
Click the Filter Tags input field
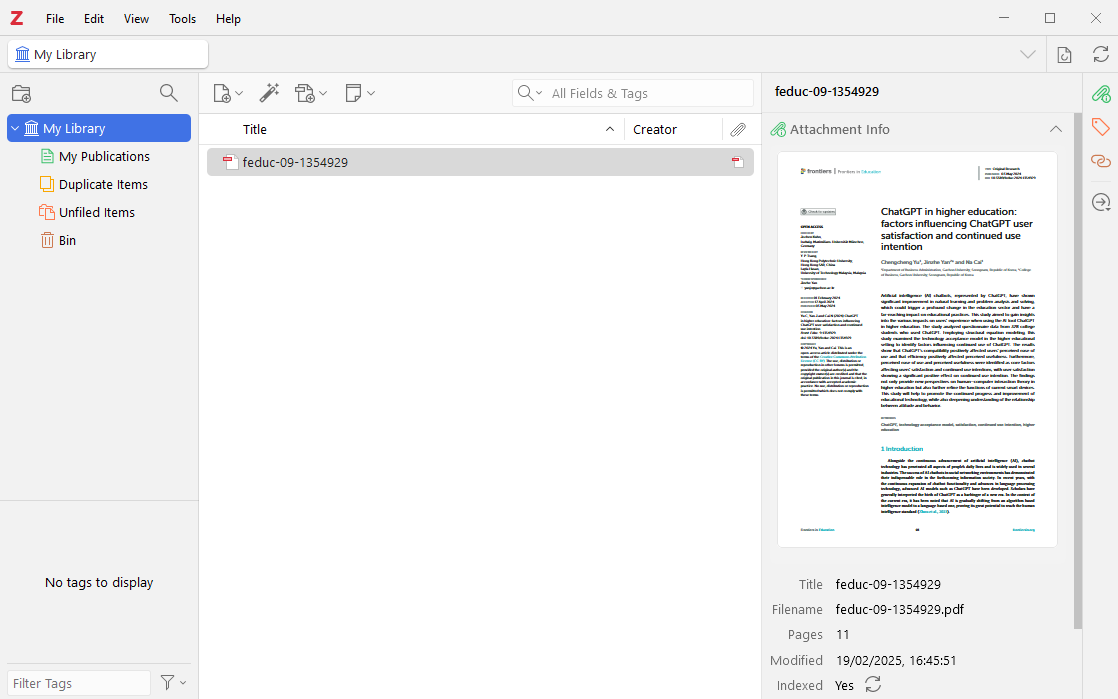tap(79, 683)
